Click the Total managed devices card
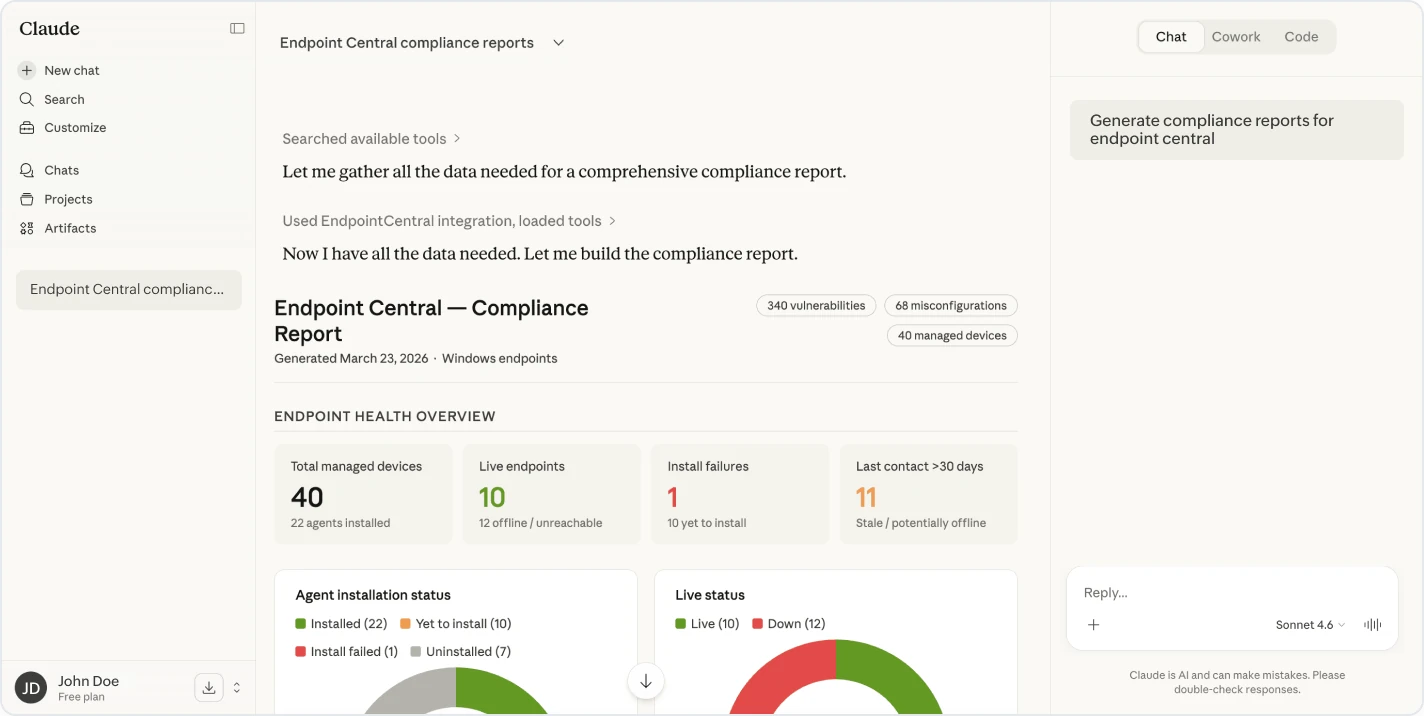This screenshot has height=716, width=1424. click(x=363, y=494)
